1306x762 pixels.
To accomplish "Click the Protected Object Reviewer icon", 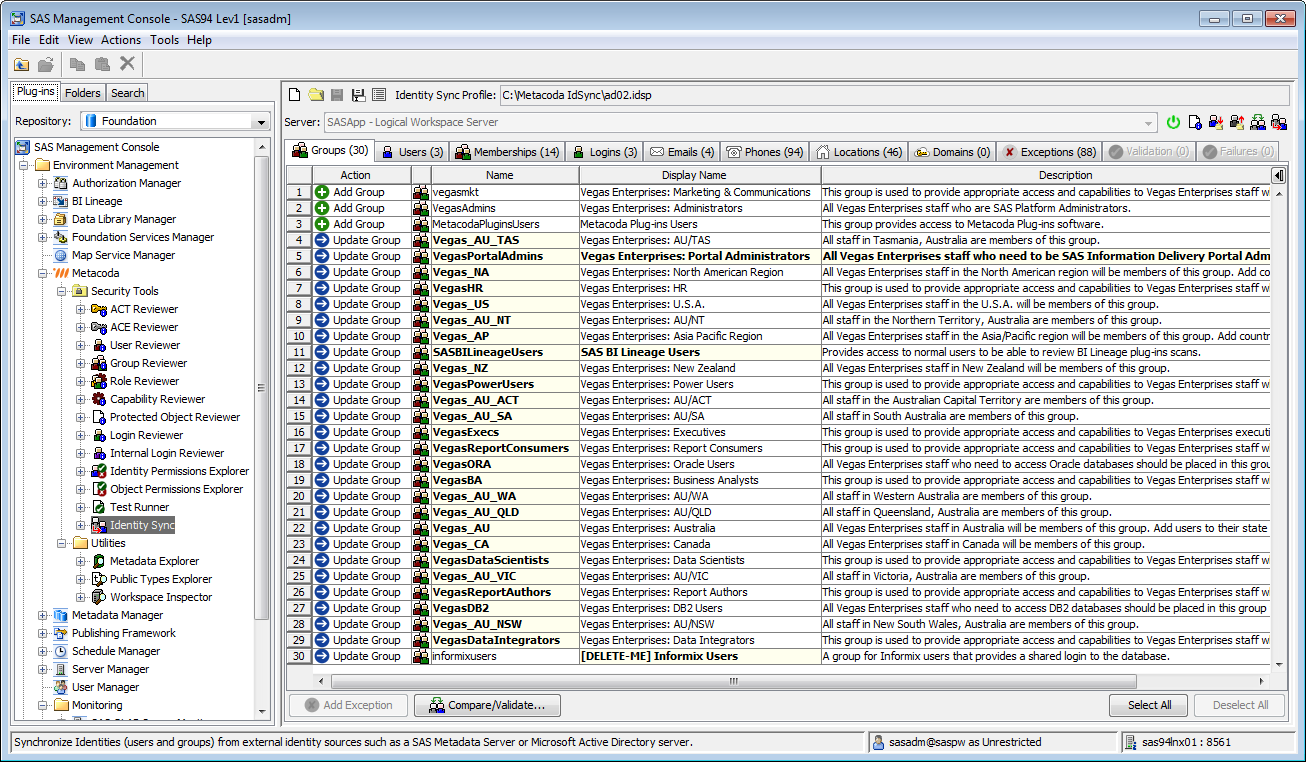I will [x=99, y=417].
